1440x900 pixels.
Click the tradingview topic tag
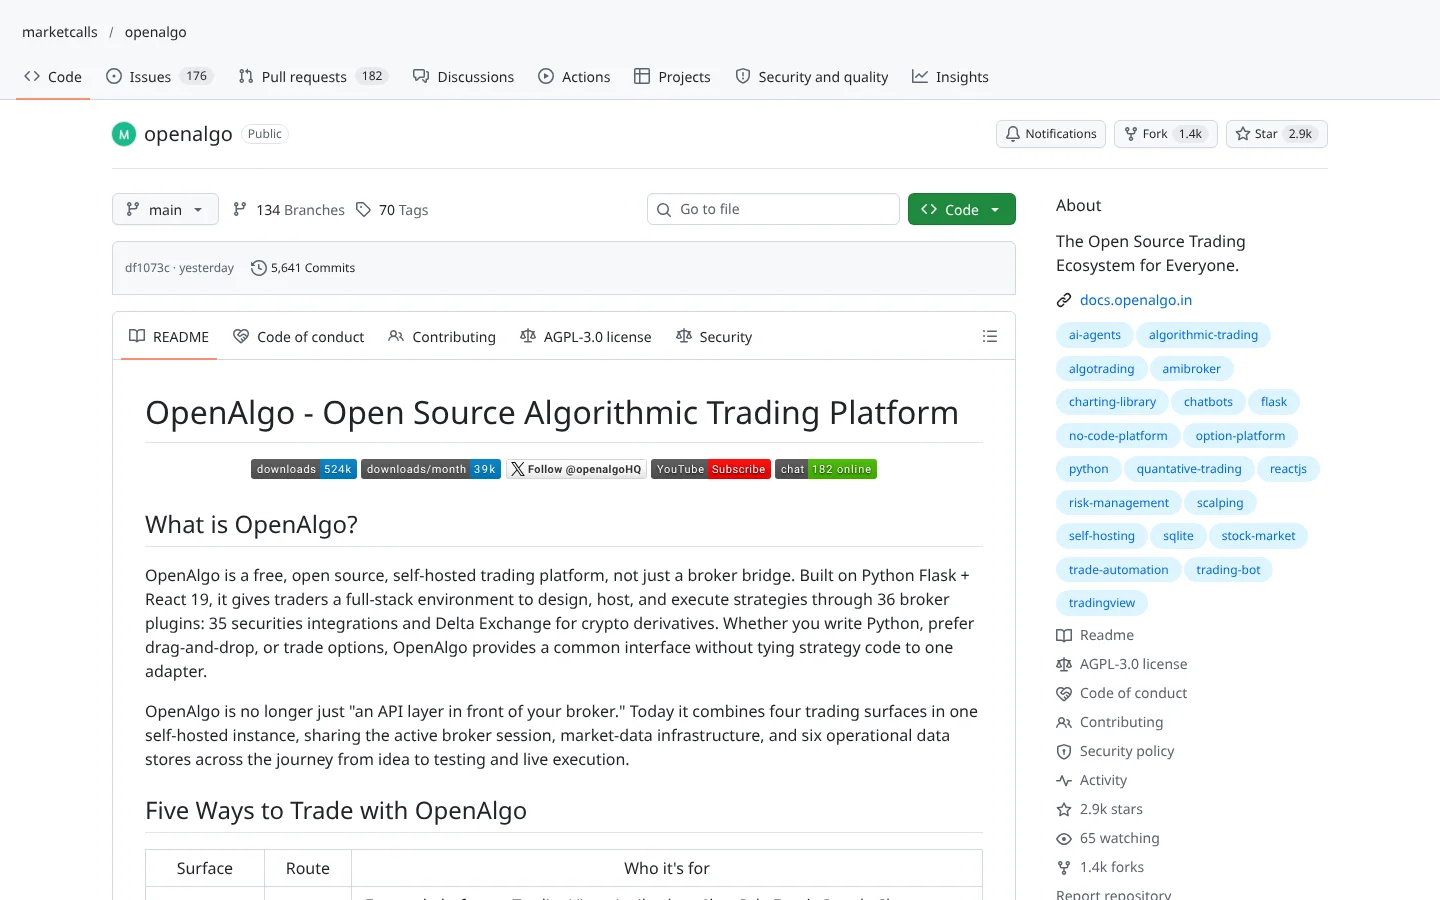(1102, 603)
